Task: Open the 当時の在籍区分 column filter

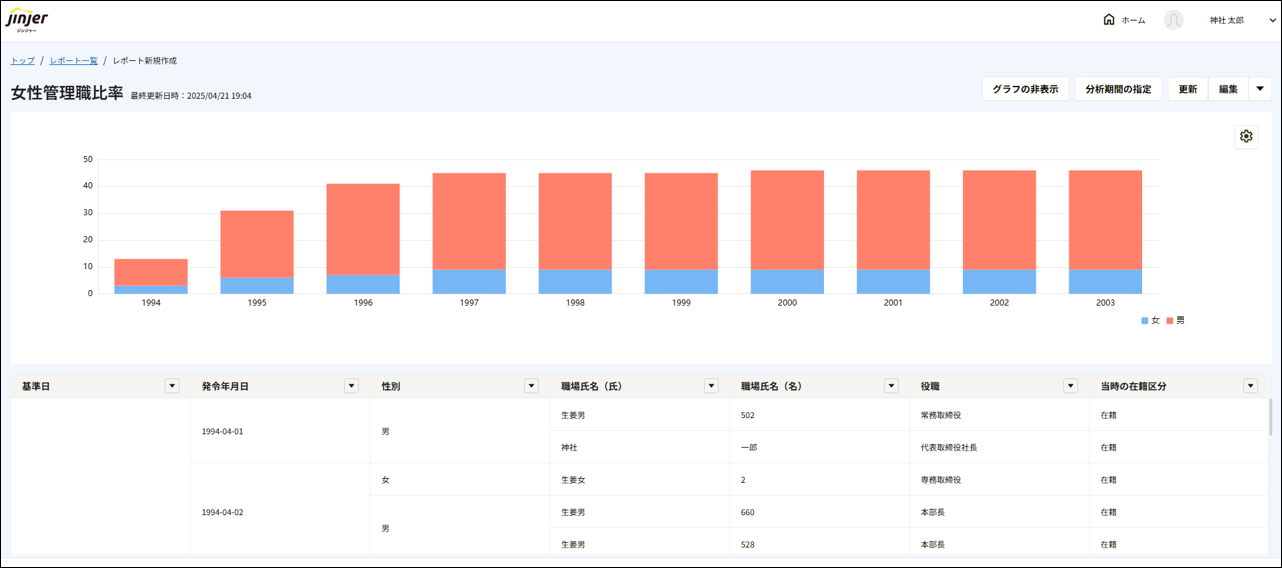Action: pos(1250,386)
